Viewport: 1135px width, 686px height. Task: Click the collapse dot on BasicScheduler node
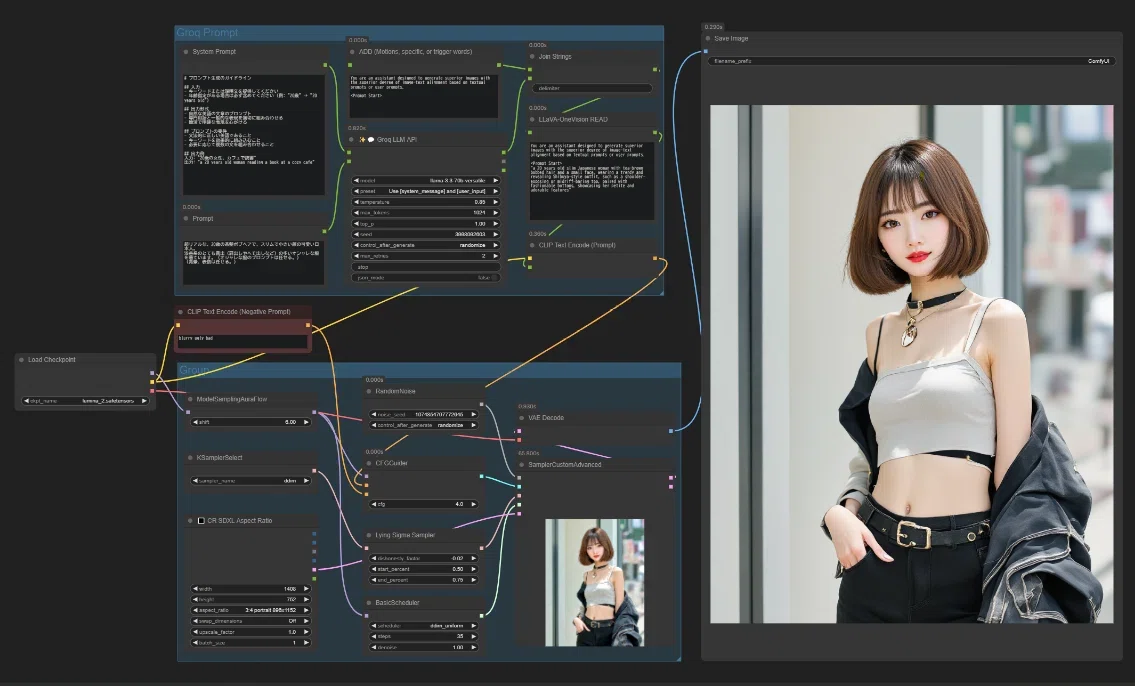point(369,603)
